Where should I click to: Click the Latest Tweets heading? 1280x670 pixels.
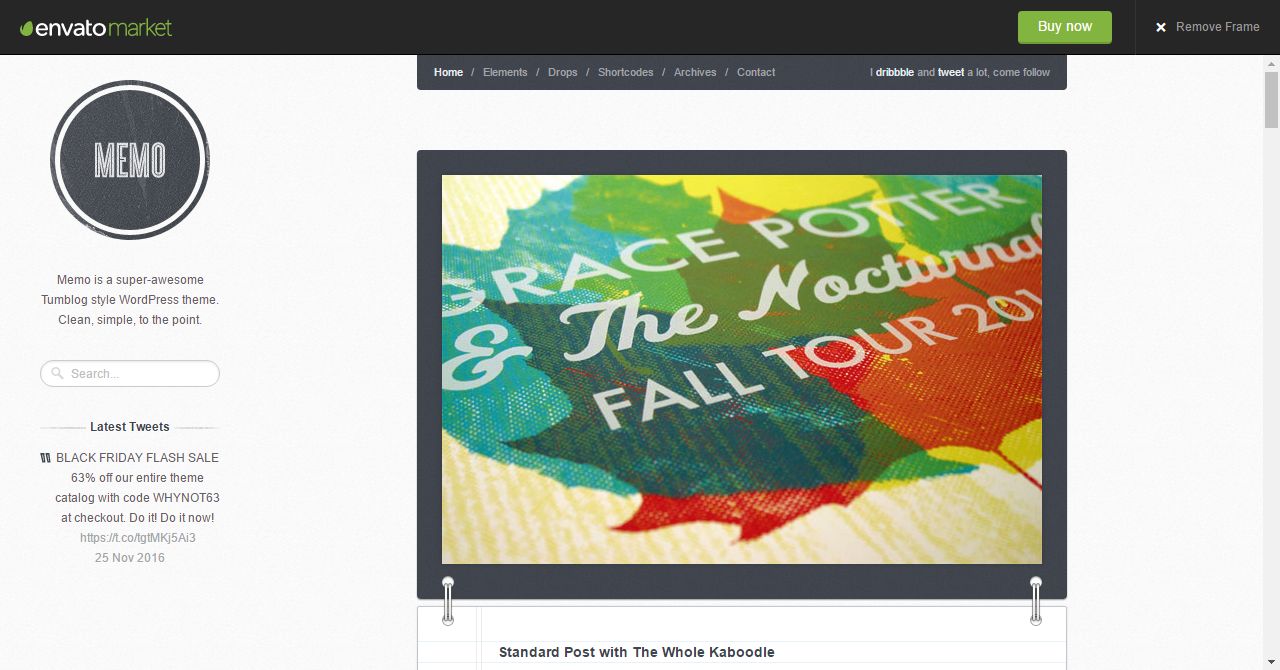(x=130, y=427)
